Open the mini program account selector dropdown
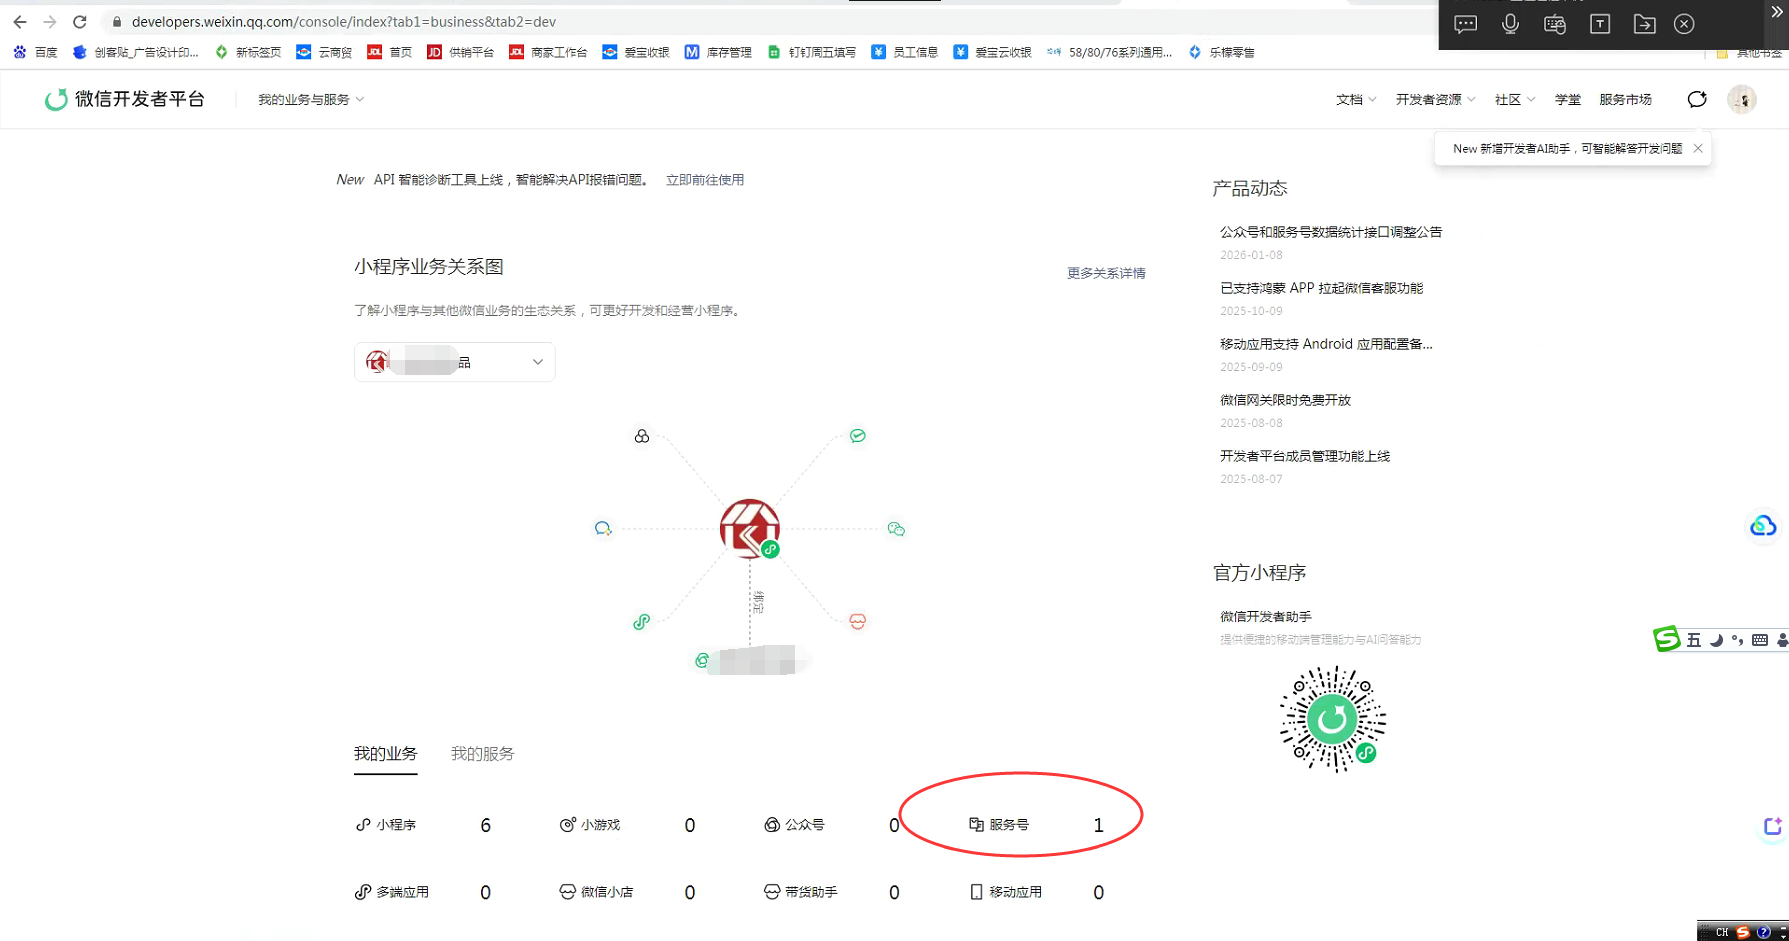Image resolution: width=1789 pixels, height=941 pixels. [455, 362]
